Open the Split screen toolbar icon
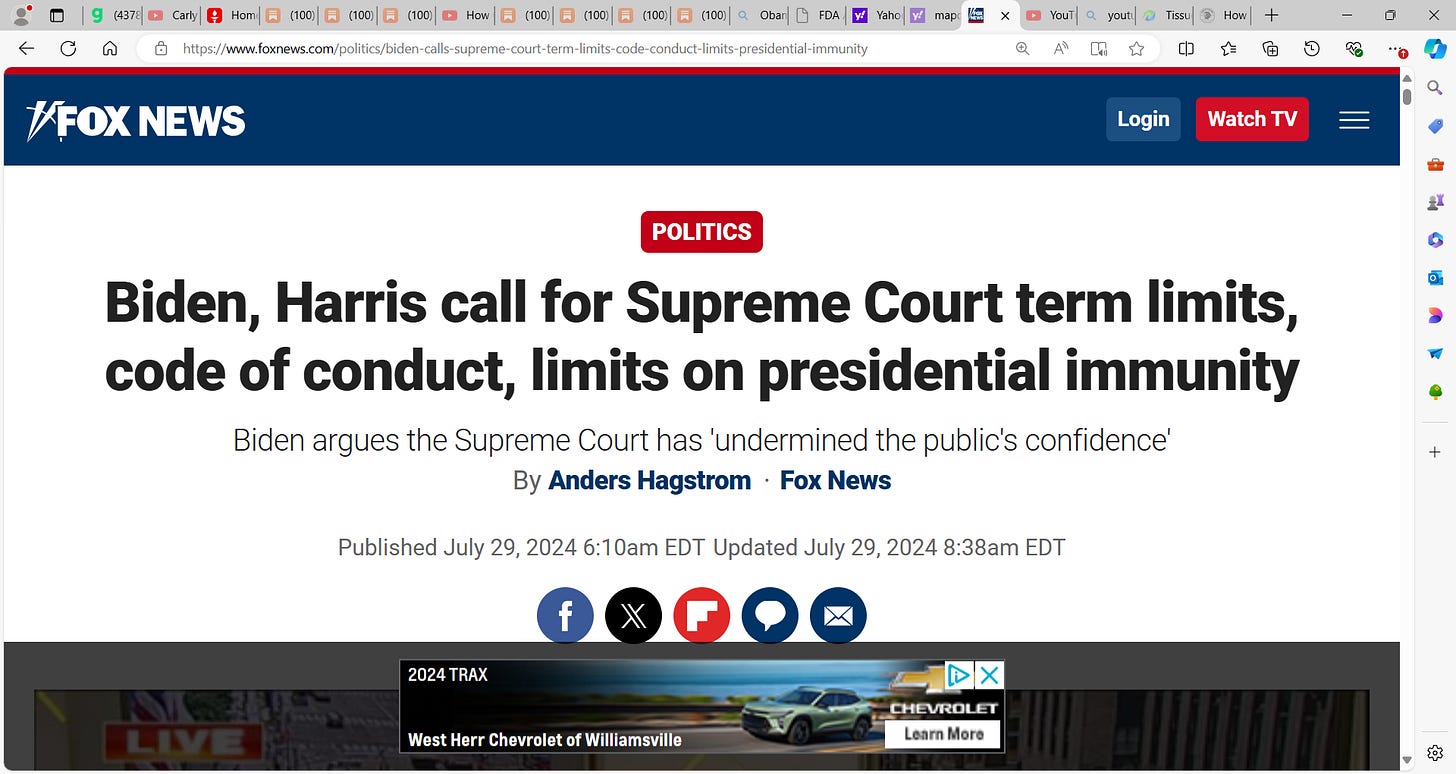Image resolution: width=1456 pixels, height=774 pixels. (1186, 49)
